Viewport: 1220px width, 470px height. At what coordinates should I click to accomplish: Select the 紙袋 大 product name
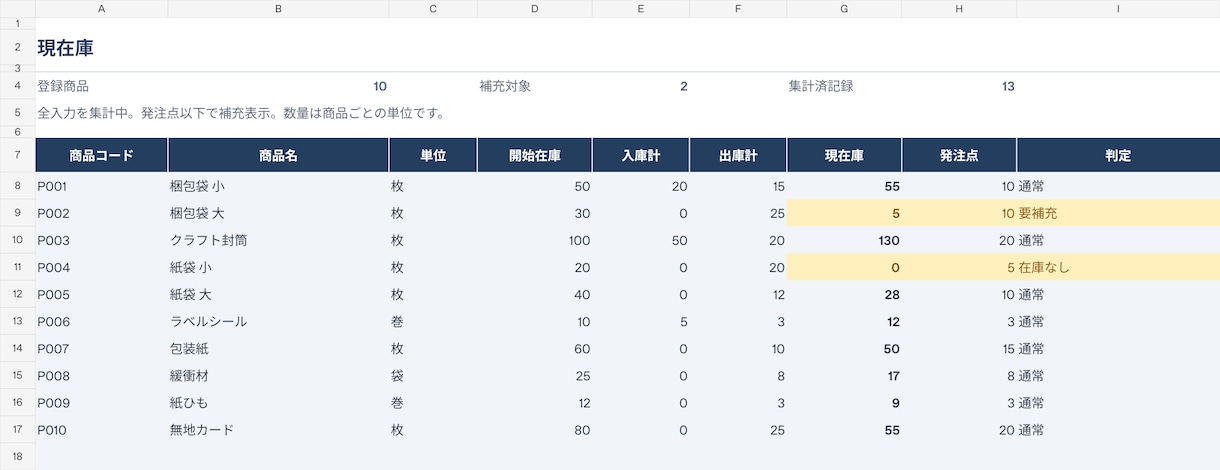click(x=191, y=294)
